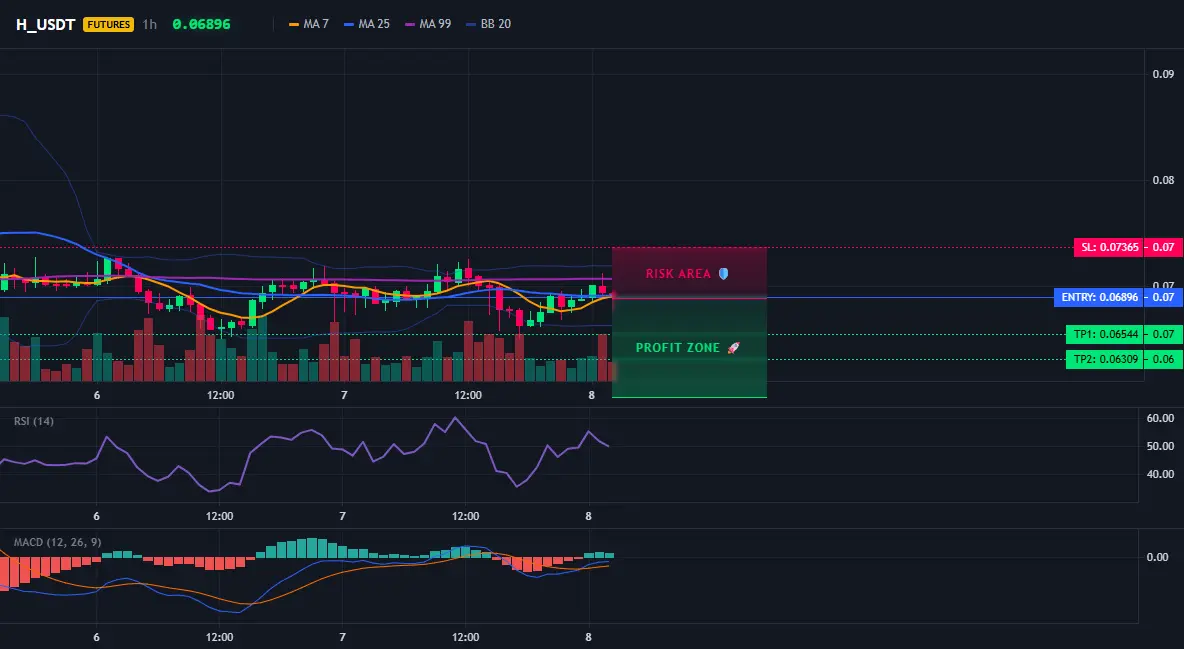
Task: Click the 60.00 RSI axis value
Action: click(1160, 418)
